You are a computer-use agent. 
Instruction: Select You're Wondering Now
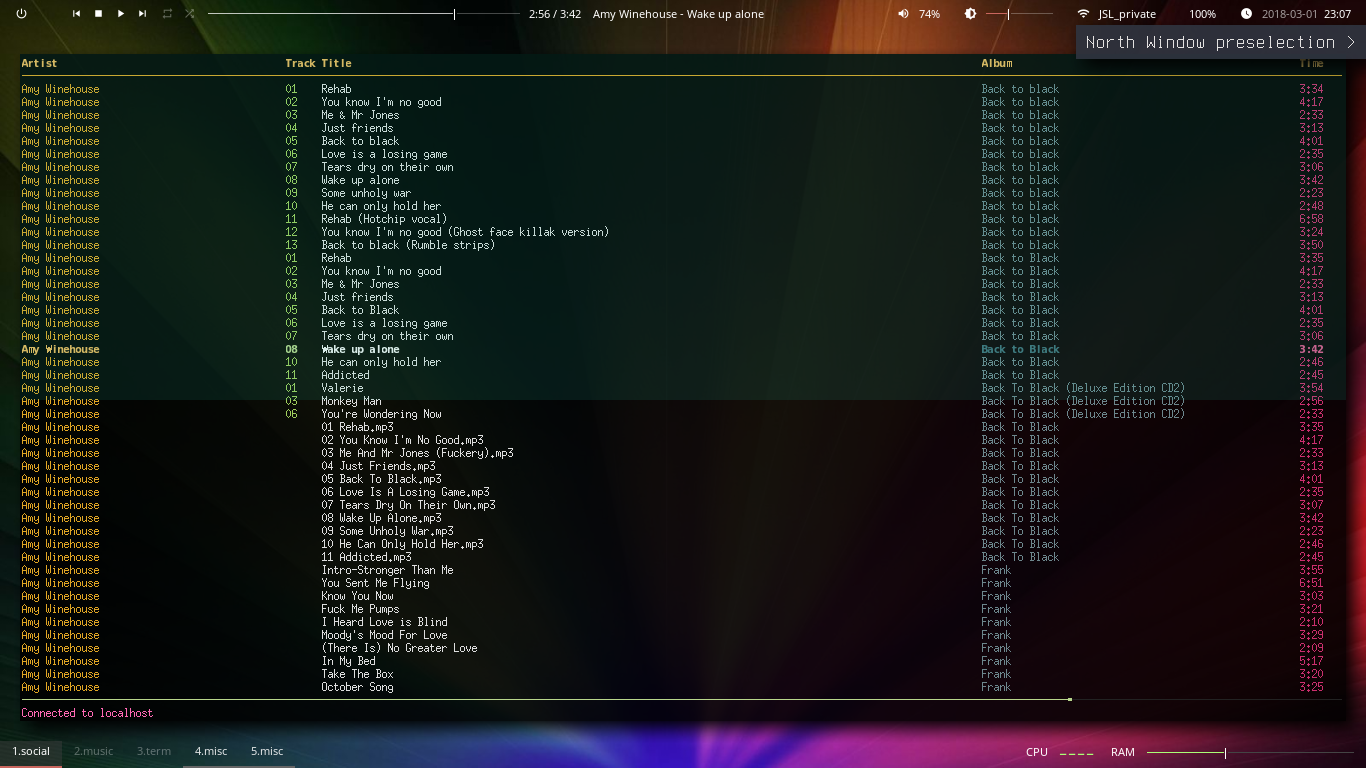point(381,414)
